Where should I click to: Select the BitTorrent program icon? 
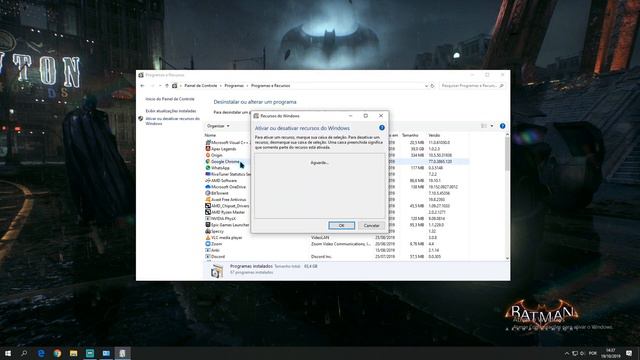click(x=208, y=193)
